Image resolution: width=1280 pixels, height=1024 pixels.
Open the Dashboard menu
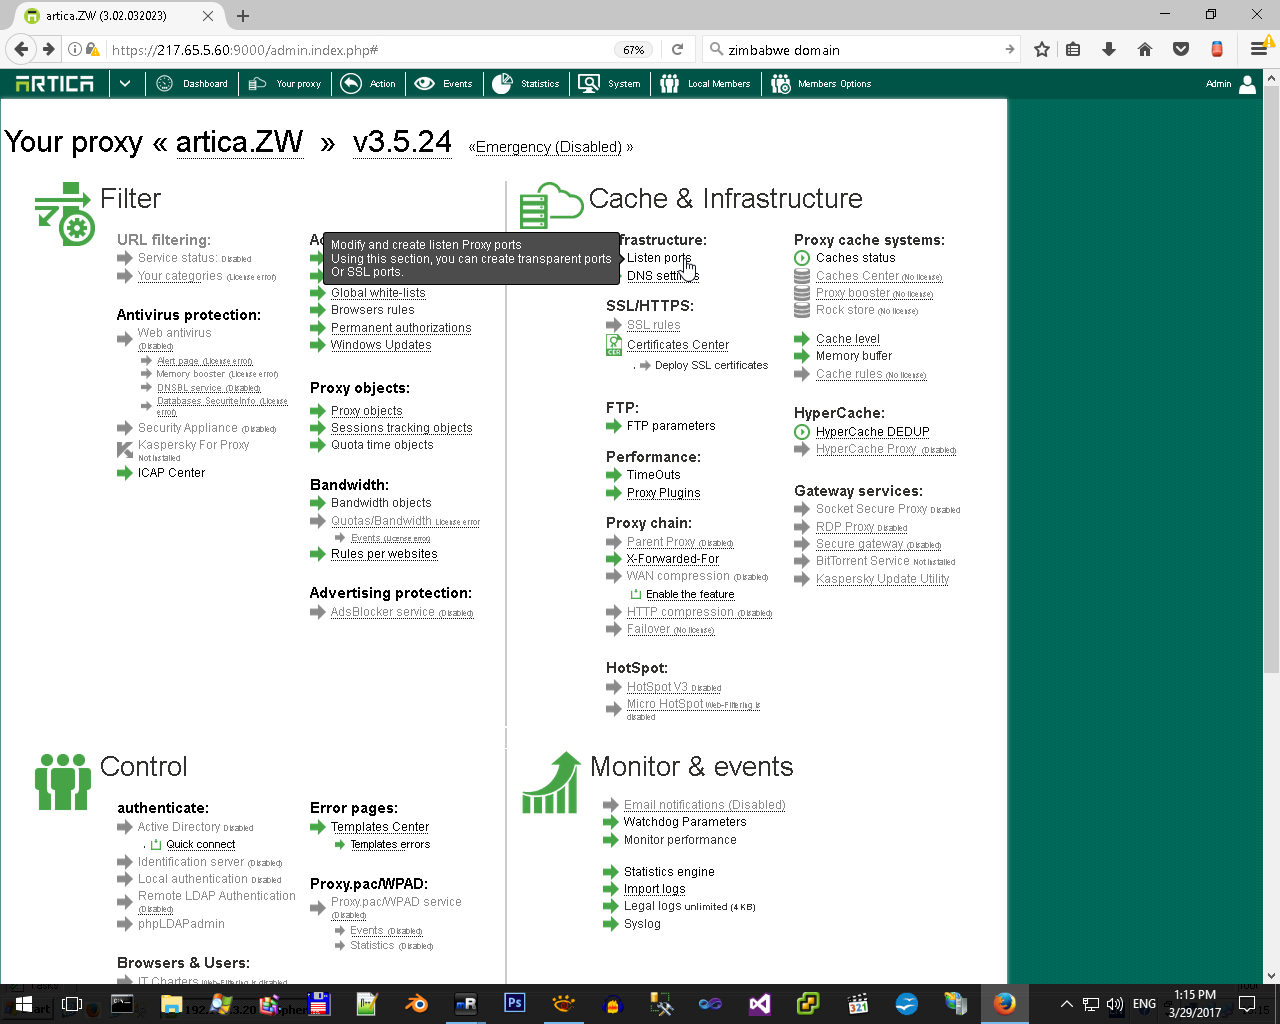tap(192, 84)
